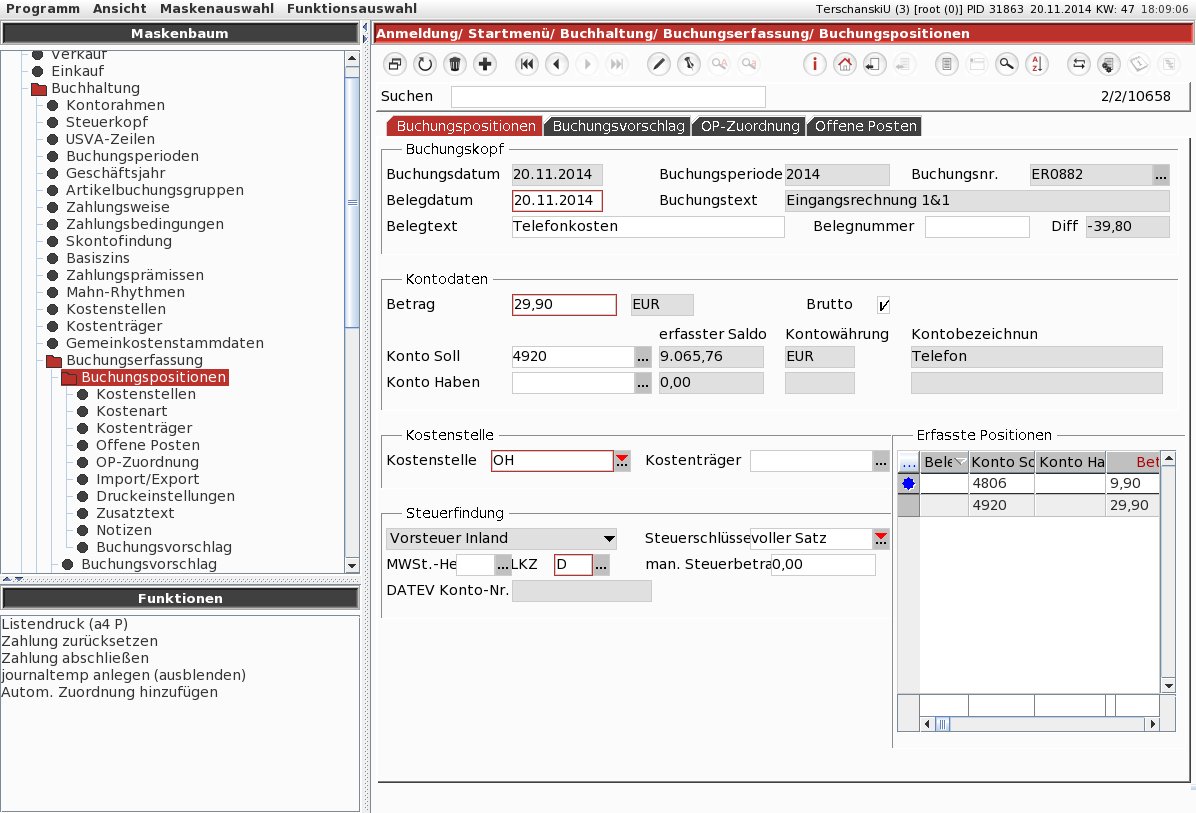
Task: Jump to first record with toolbar icon
Action: pos(527,64)
